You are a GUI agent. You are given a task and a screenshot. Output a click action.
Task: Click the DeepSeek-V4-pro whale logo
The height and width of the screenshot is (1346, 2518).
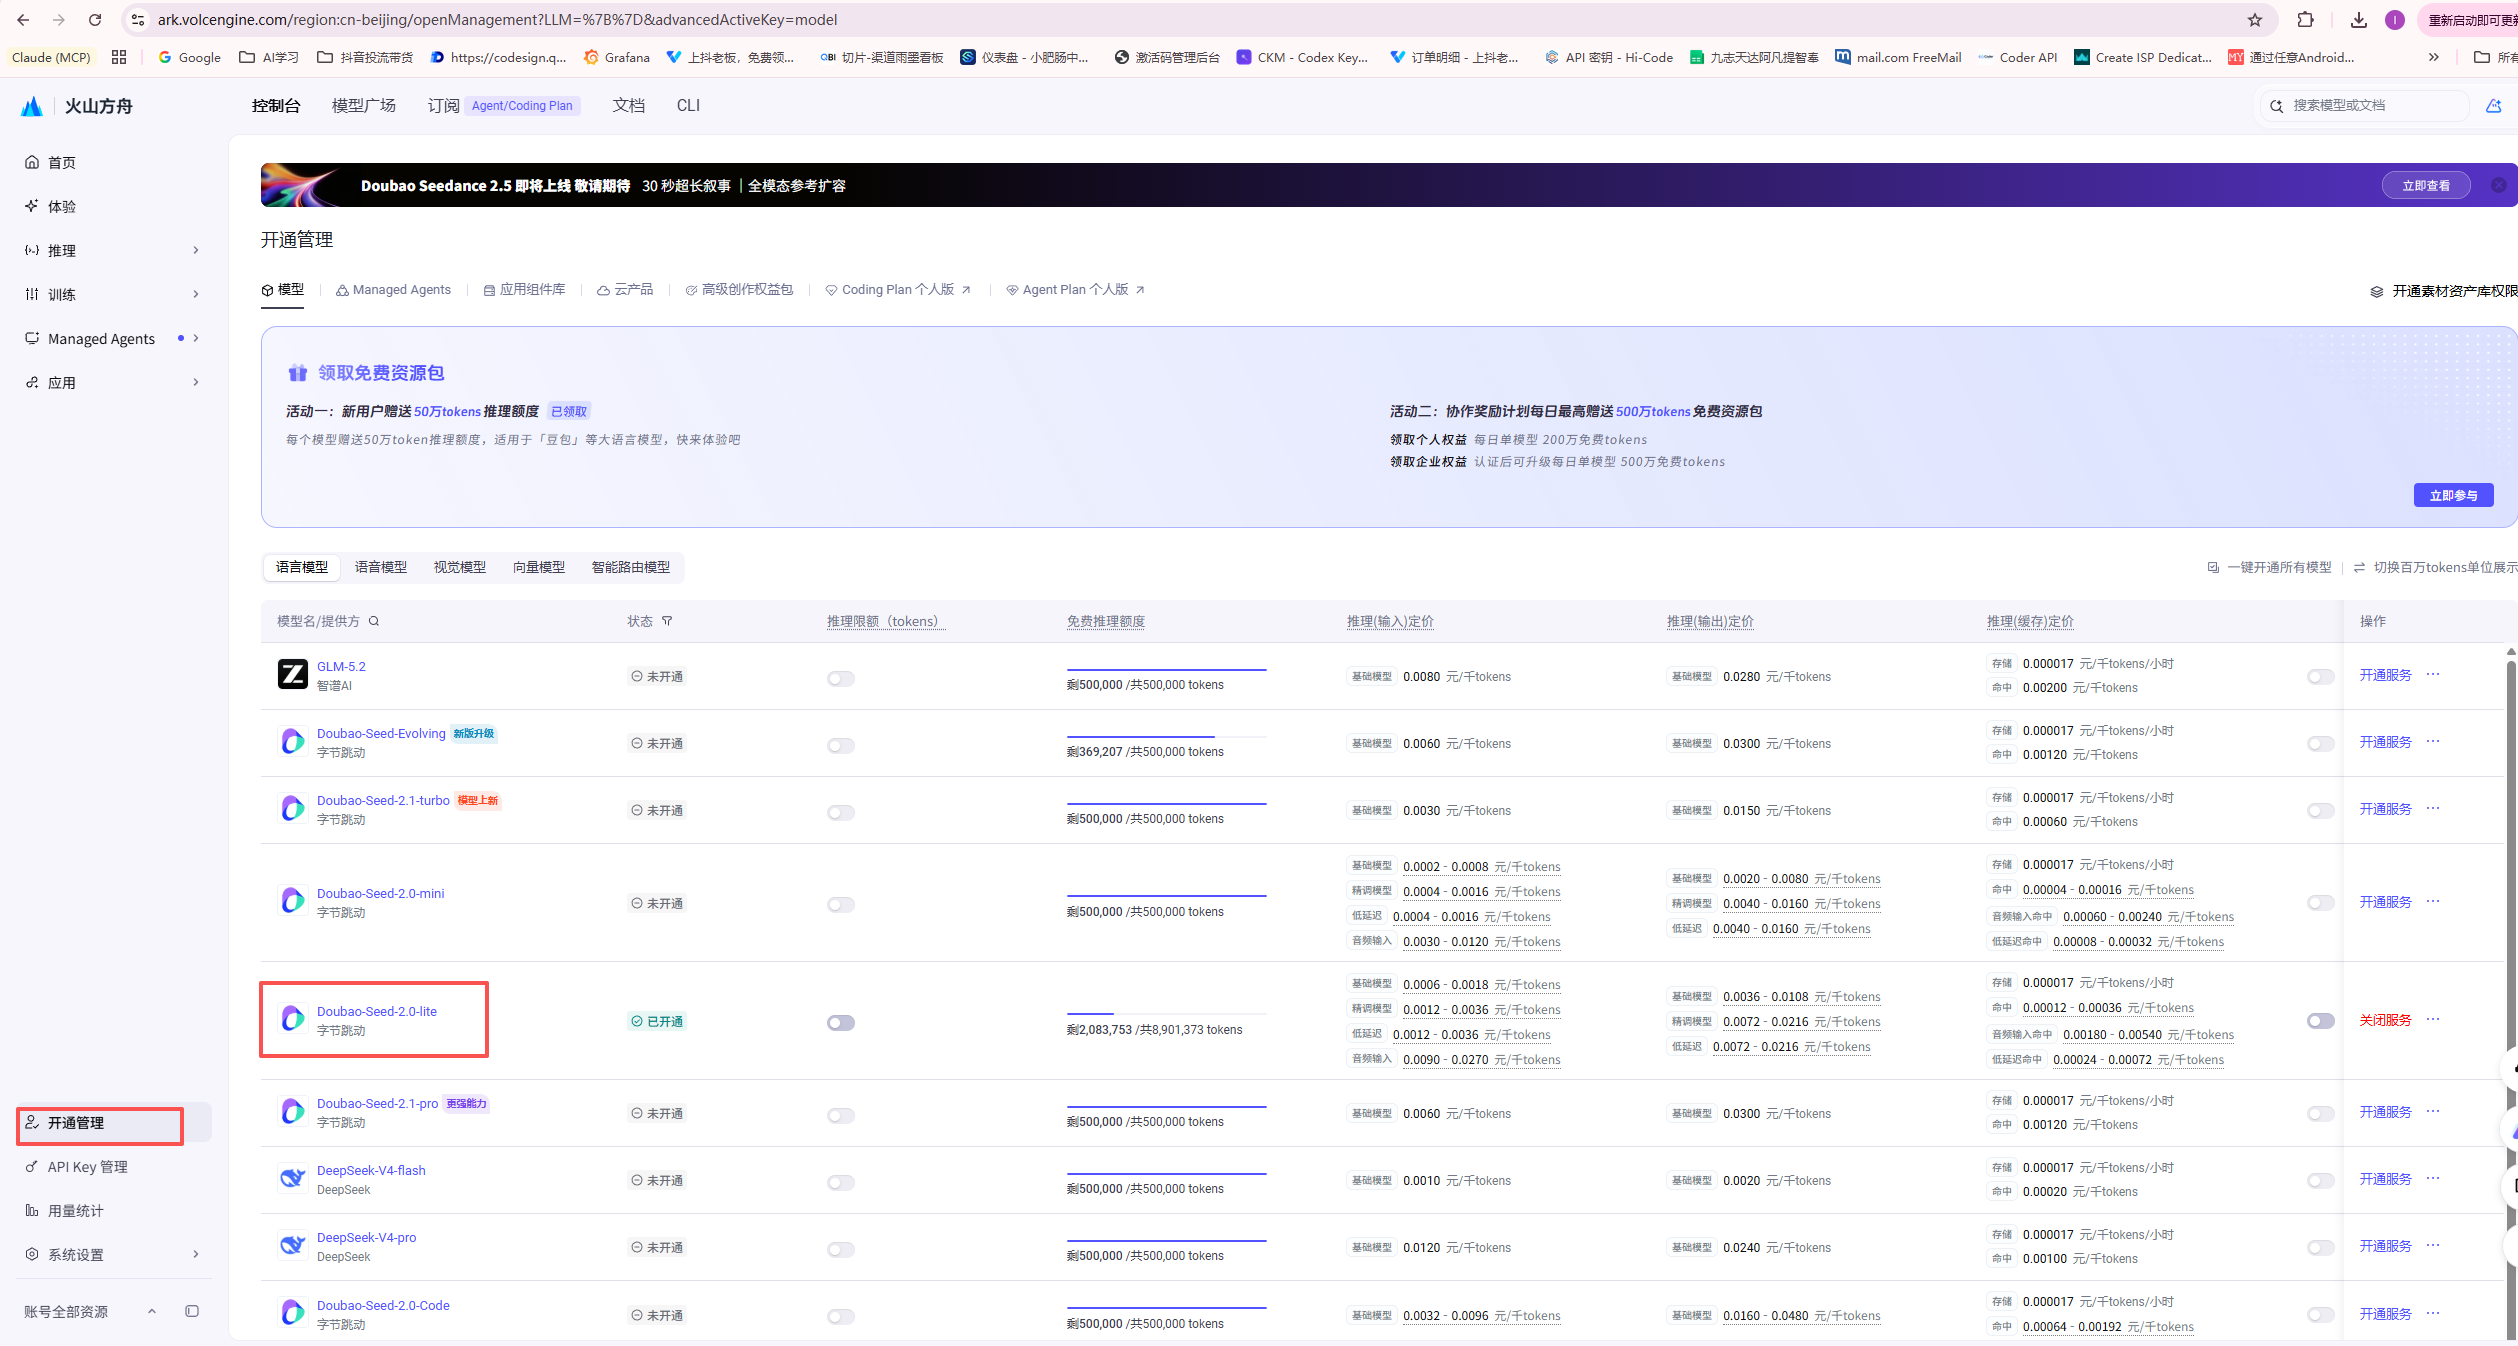[x=292, y=1246]
